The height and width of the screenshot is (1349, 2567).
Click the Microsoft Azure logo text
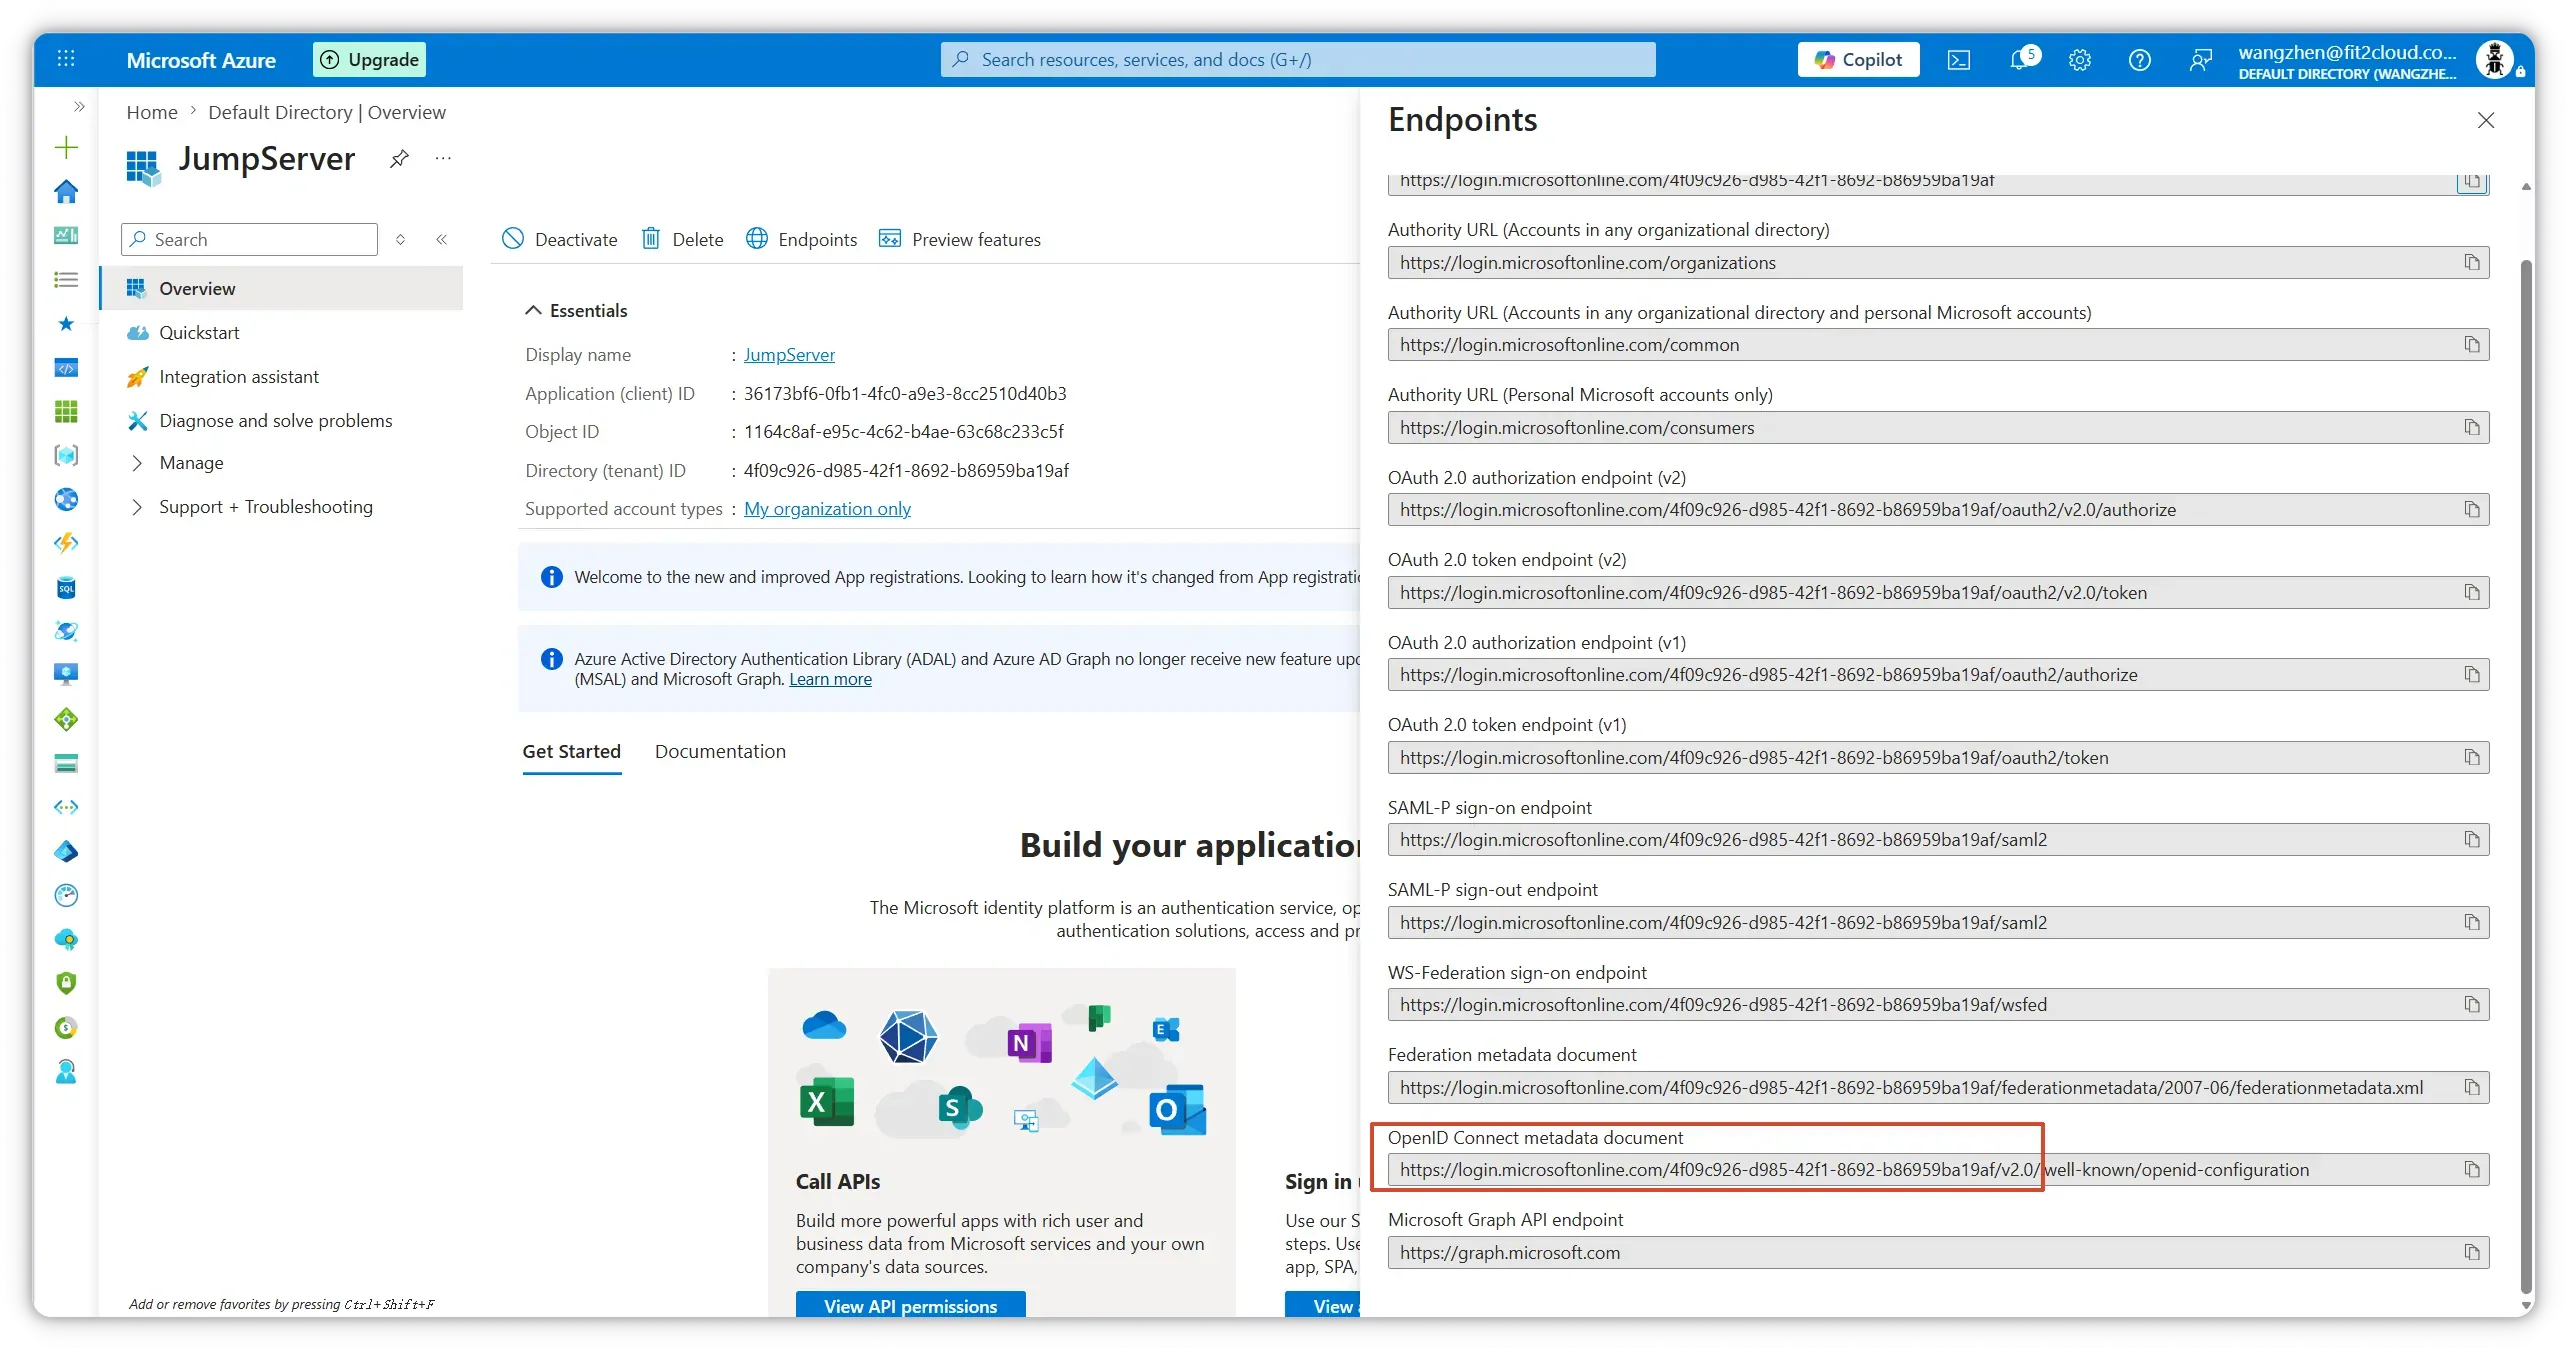(201, 60)
